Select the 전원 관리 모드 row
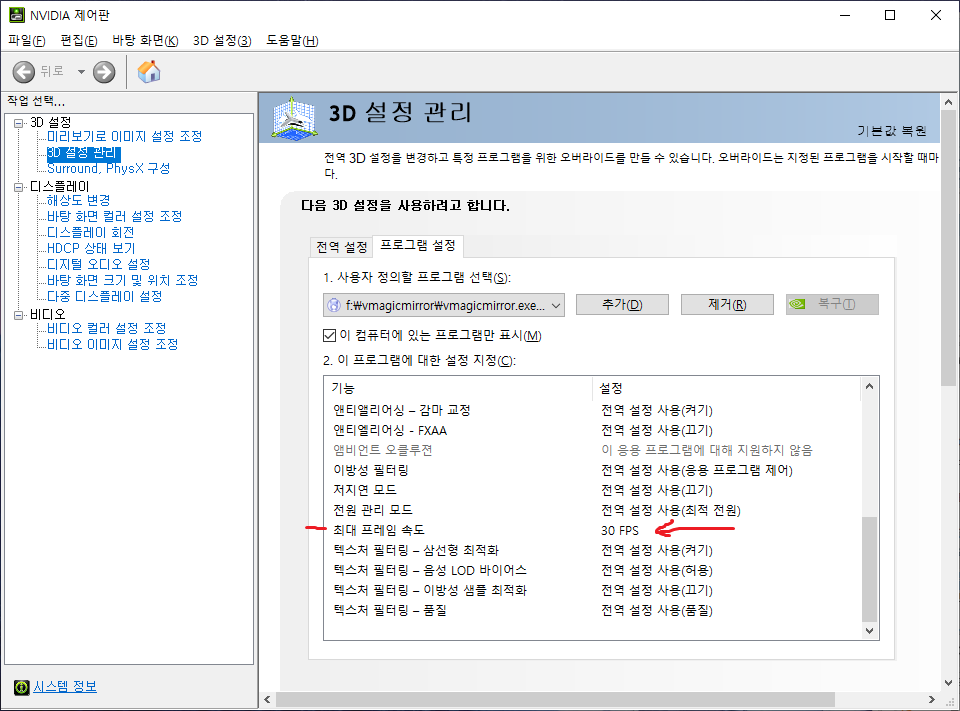Viewport: 960px width, 711px height. [x=593, y=510]
